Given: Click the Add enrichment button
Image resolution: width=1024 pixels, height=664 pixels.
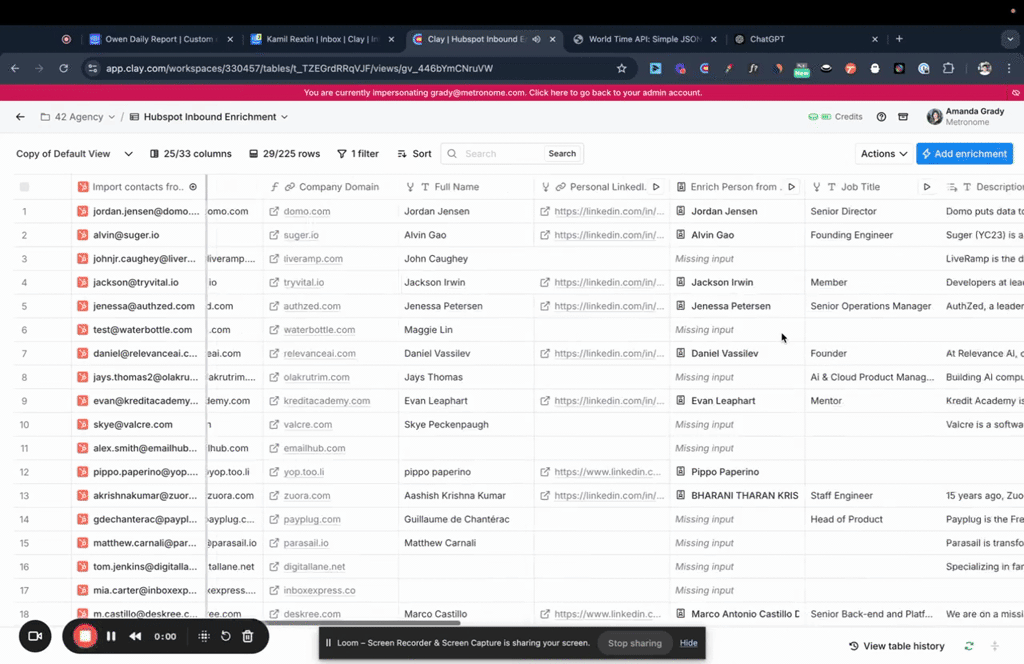Looking at the screenshot, I should click(x=964, y=154).
